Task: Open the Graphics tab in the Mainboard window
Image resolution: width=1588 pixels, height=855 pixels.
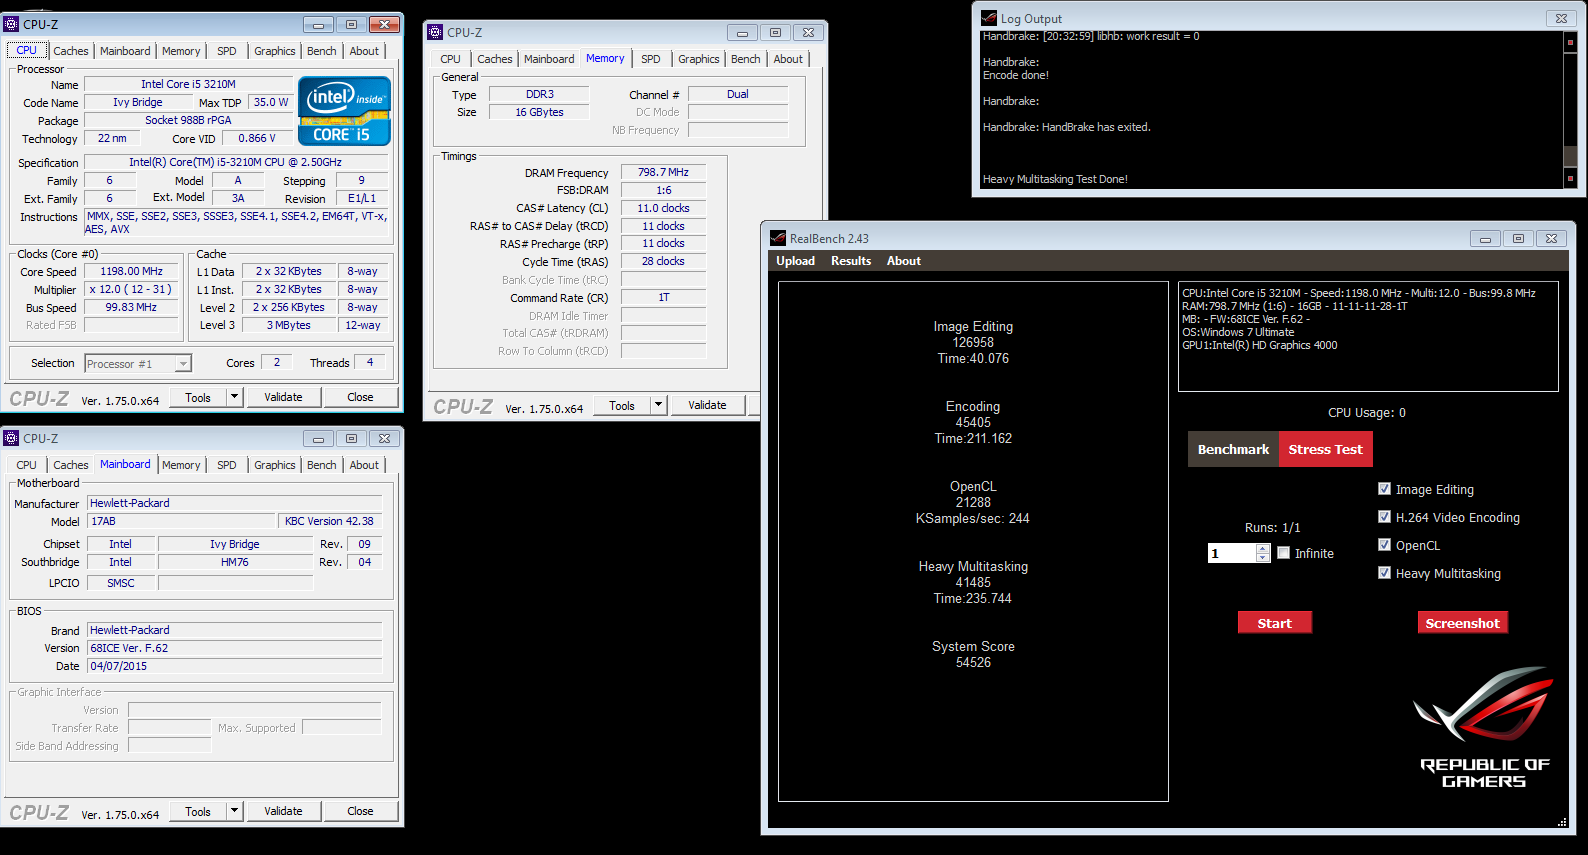Action: 275,465
